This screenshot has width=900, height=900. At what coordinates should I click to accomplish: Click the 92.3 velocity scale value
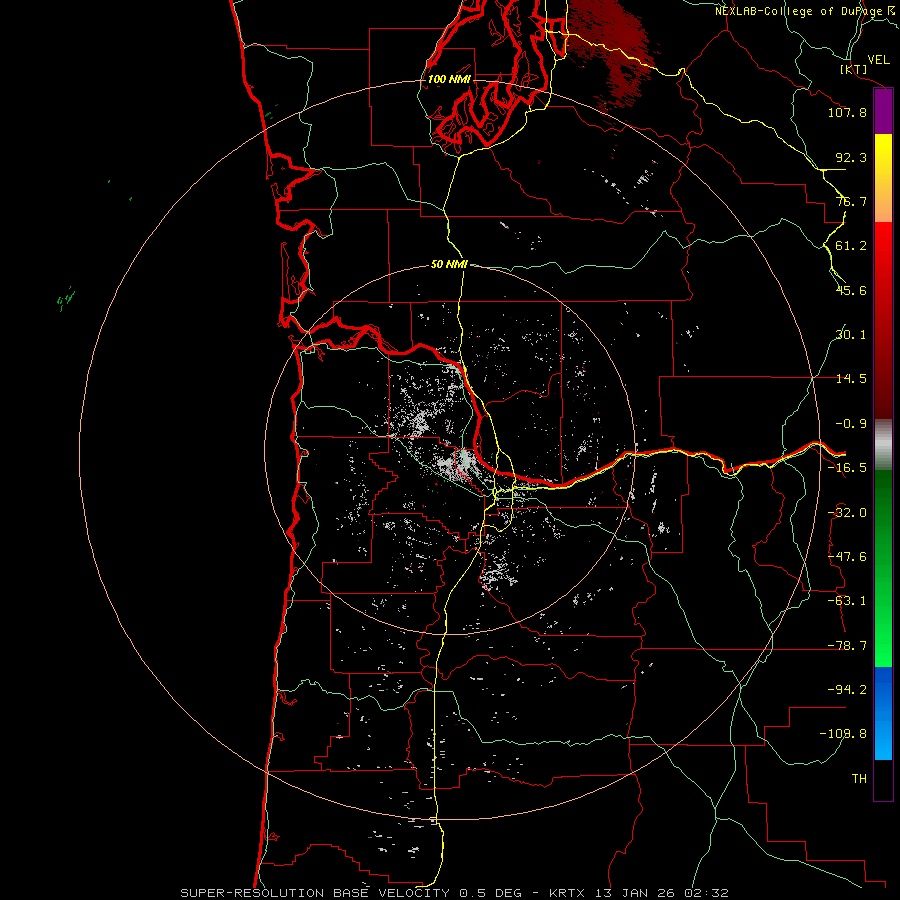(851, 157)
